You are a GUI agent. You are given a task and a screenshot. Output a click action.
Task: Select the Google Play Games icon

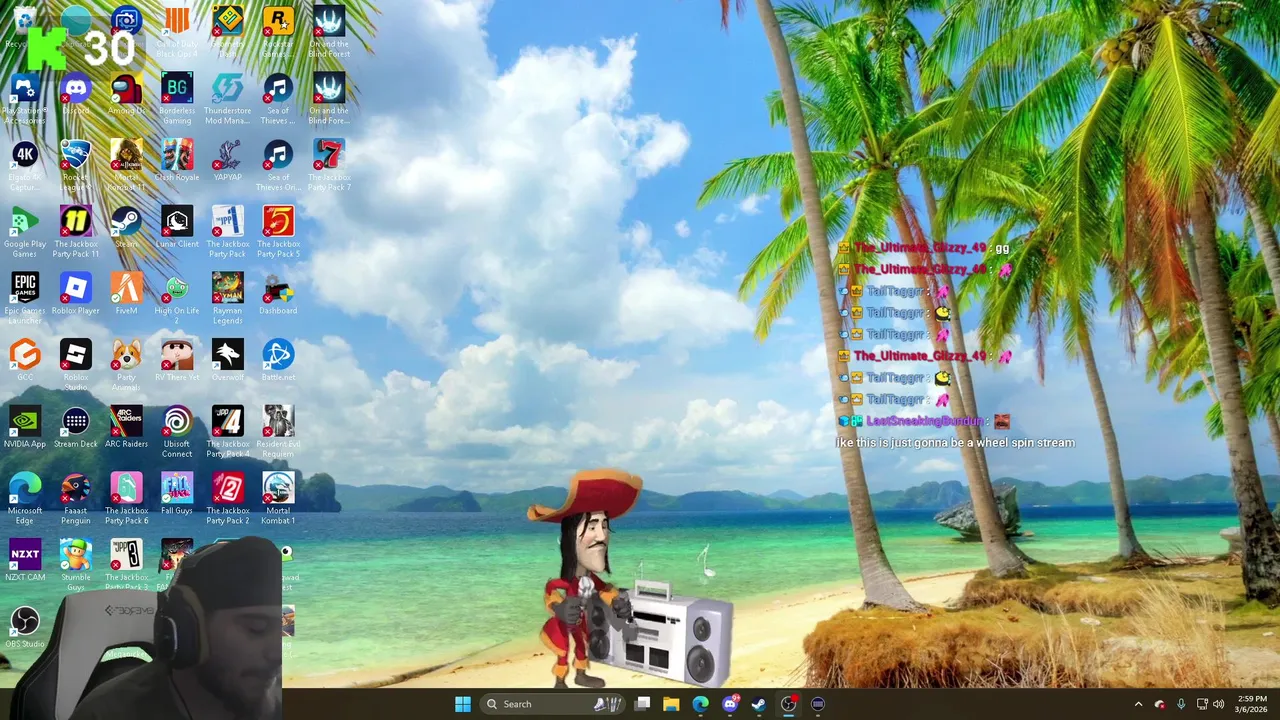tap(25, 232)
